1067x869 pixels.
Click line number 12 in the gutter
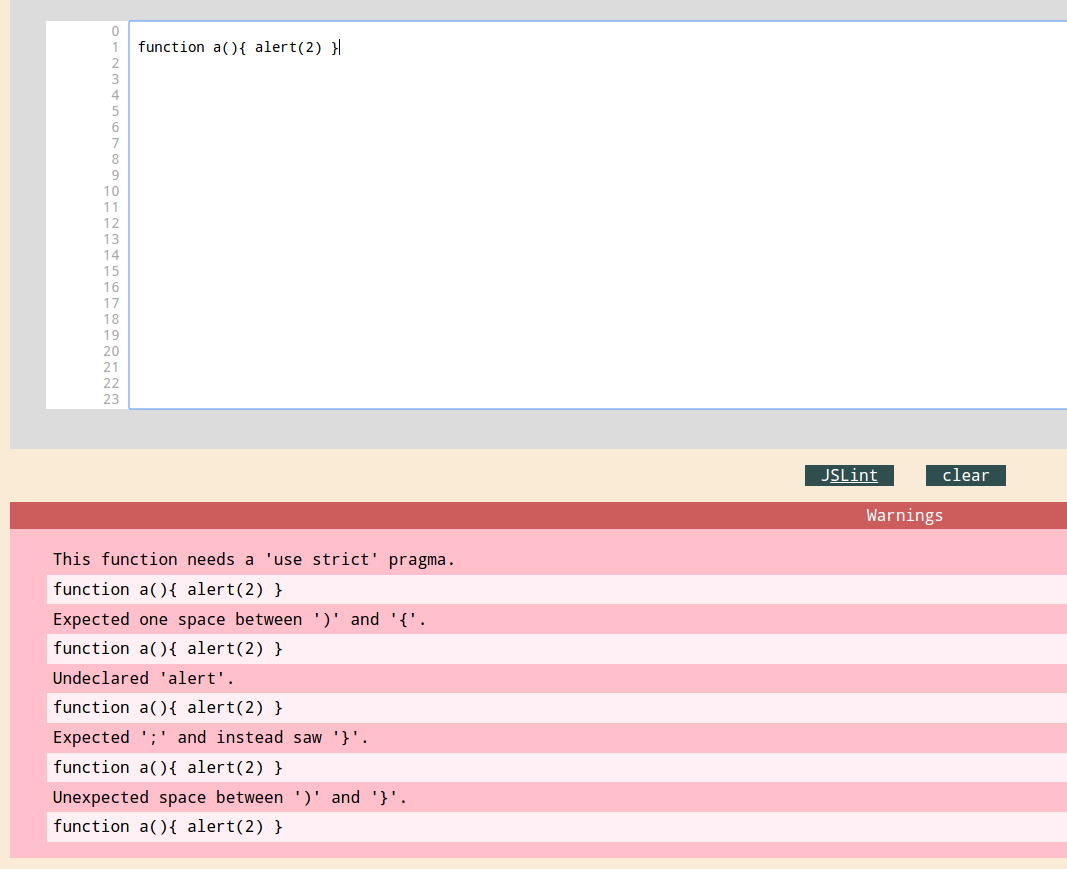tap(111, 223)
